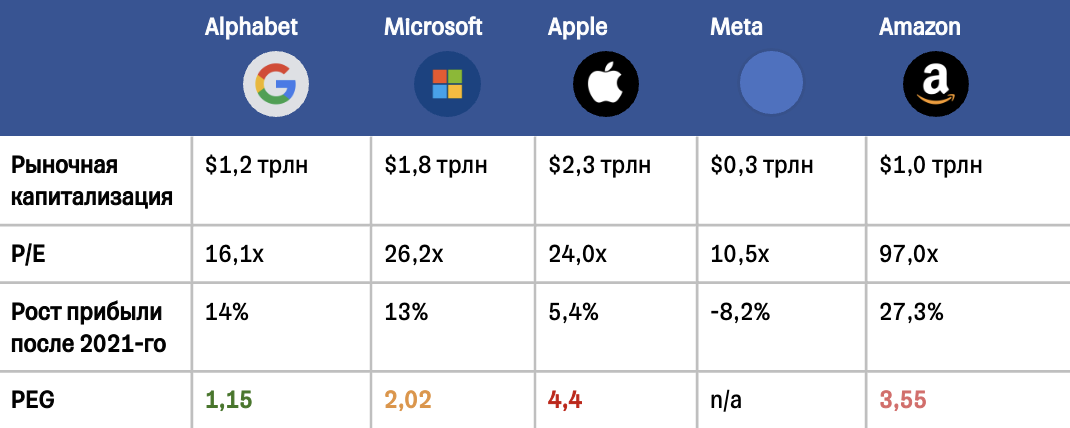The height and width of the screenshot is (428, 1070).
Task: Click Meta's profit growth value -8,2%
Action: 740,312
